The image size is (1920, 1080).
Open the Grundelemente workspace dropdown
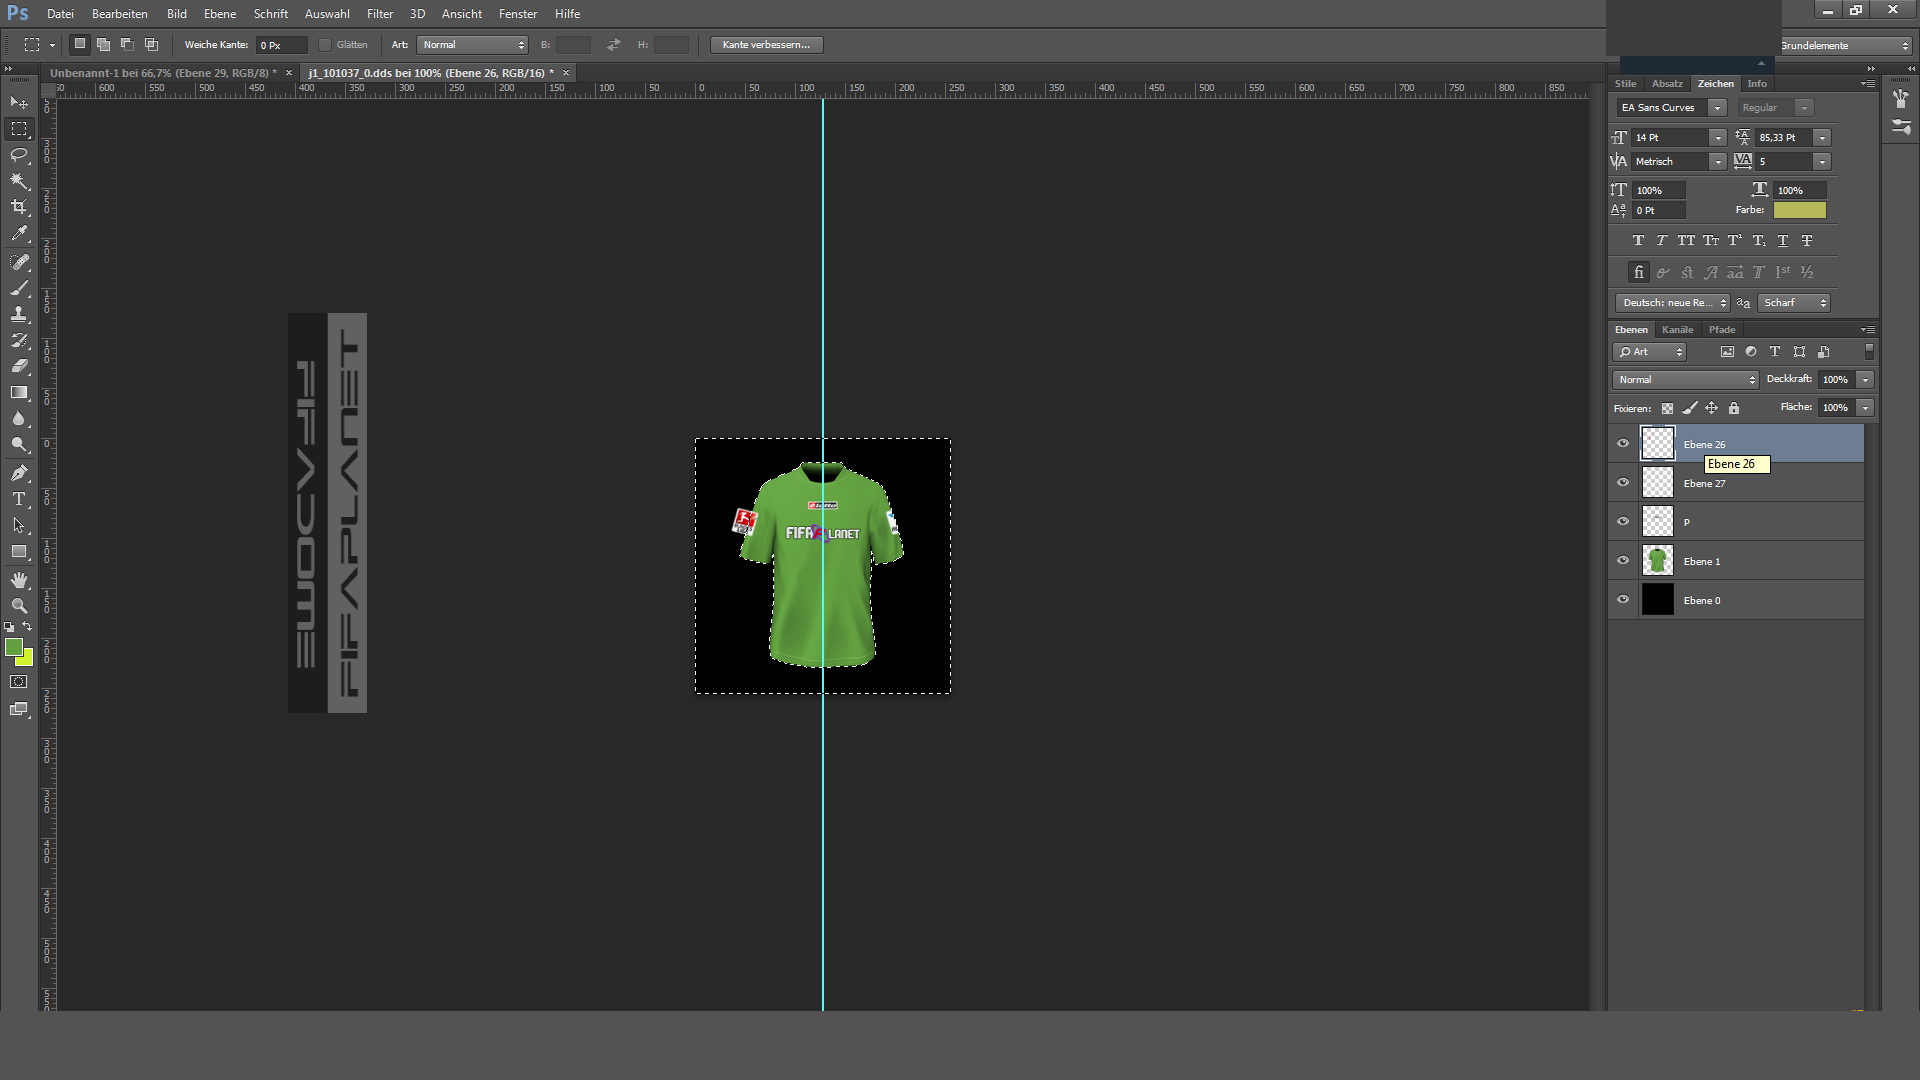click(x=1845, y=46)
